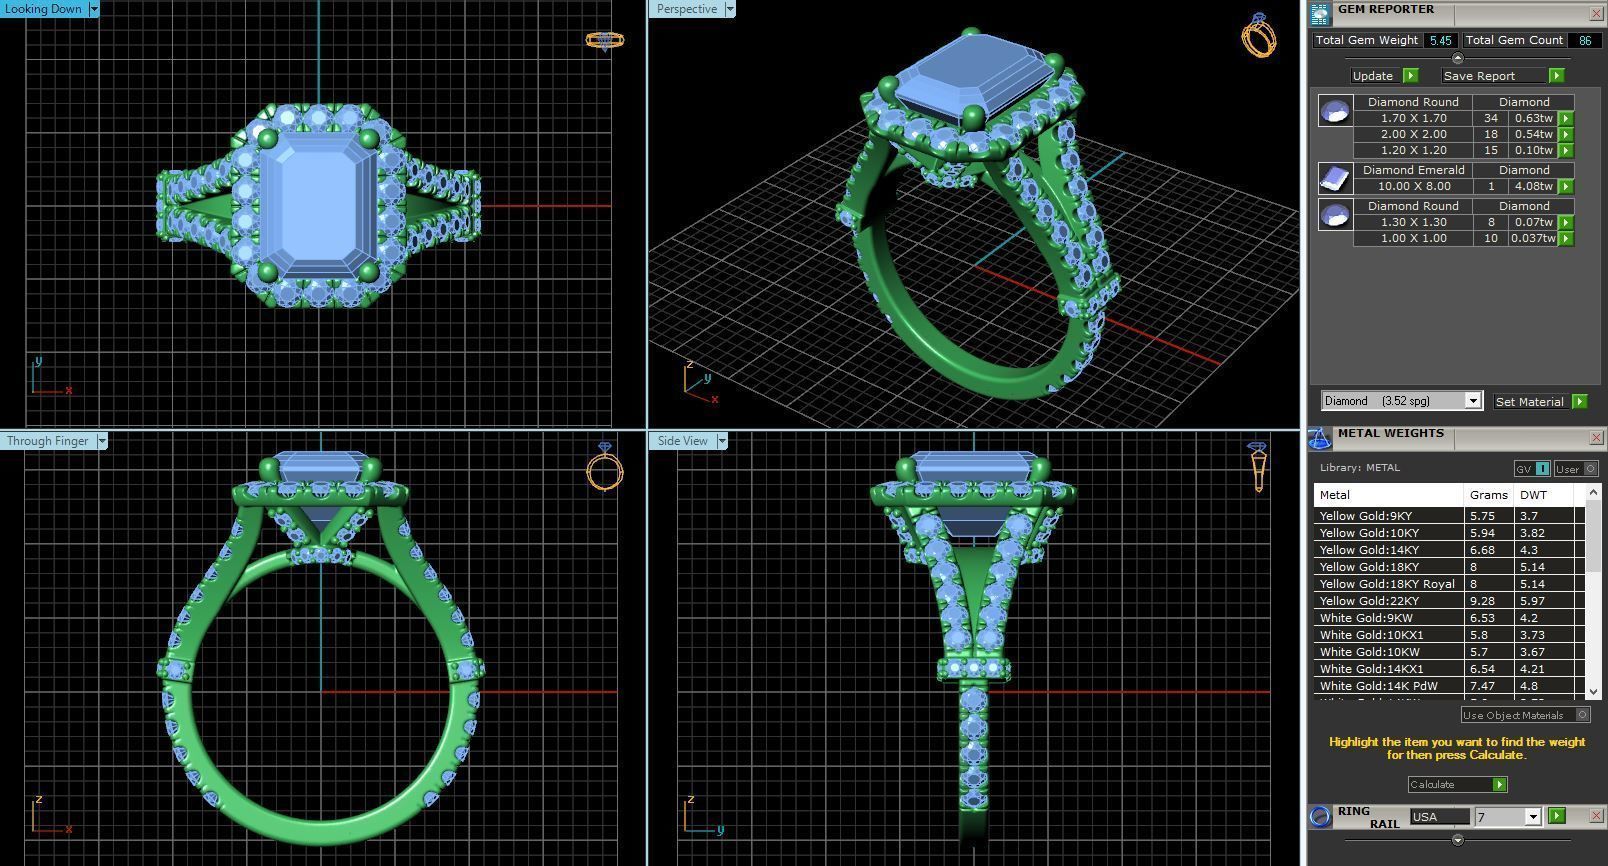
Task: Click green arrow for 1.30 X 1.30 row
Action: pyautogui.click(x=1566, y=222)
